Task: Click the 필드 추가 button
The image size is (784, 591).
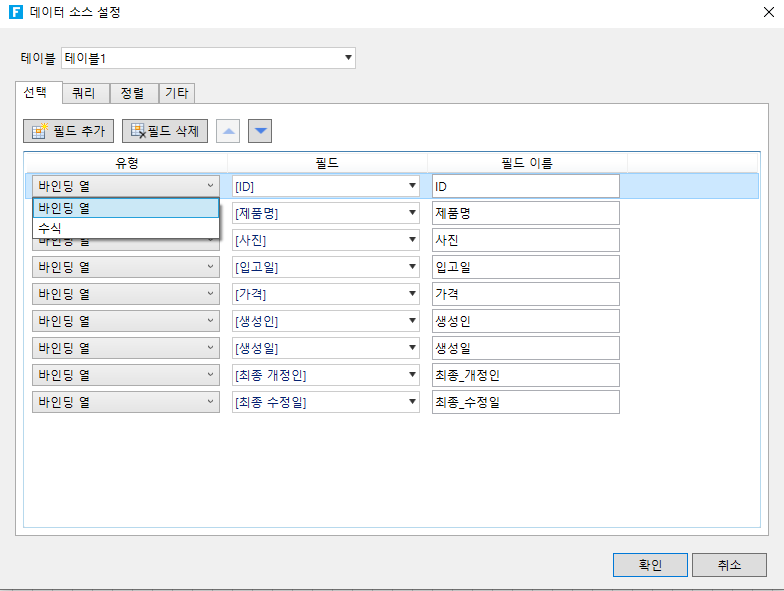Action: [x=68, y=131]
